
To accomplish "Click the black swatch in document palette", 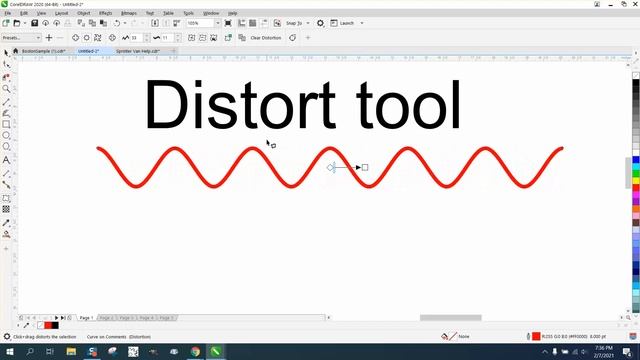I will [x=55, y=325].
